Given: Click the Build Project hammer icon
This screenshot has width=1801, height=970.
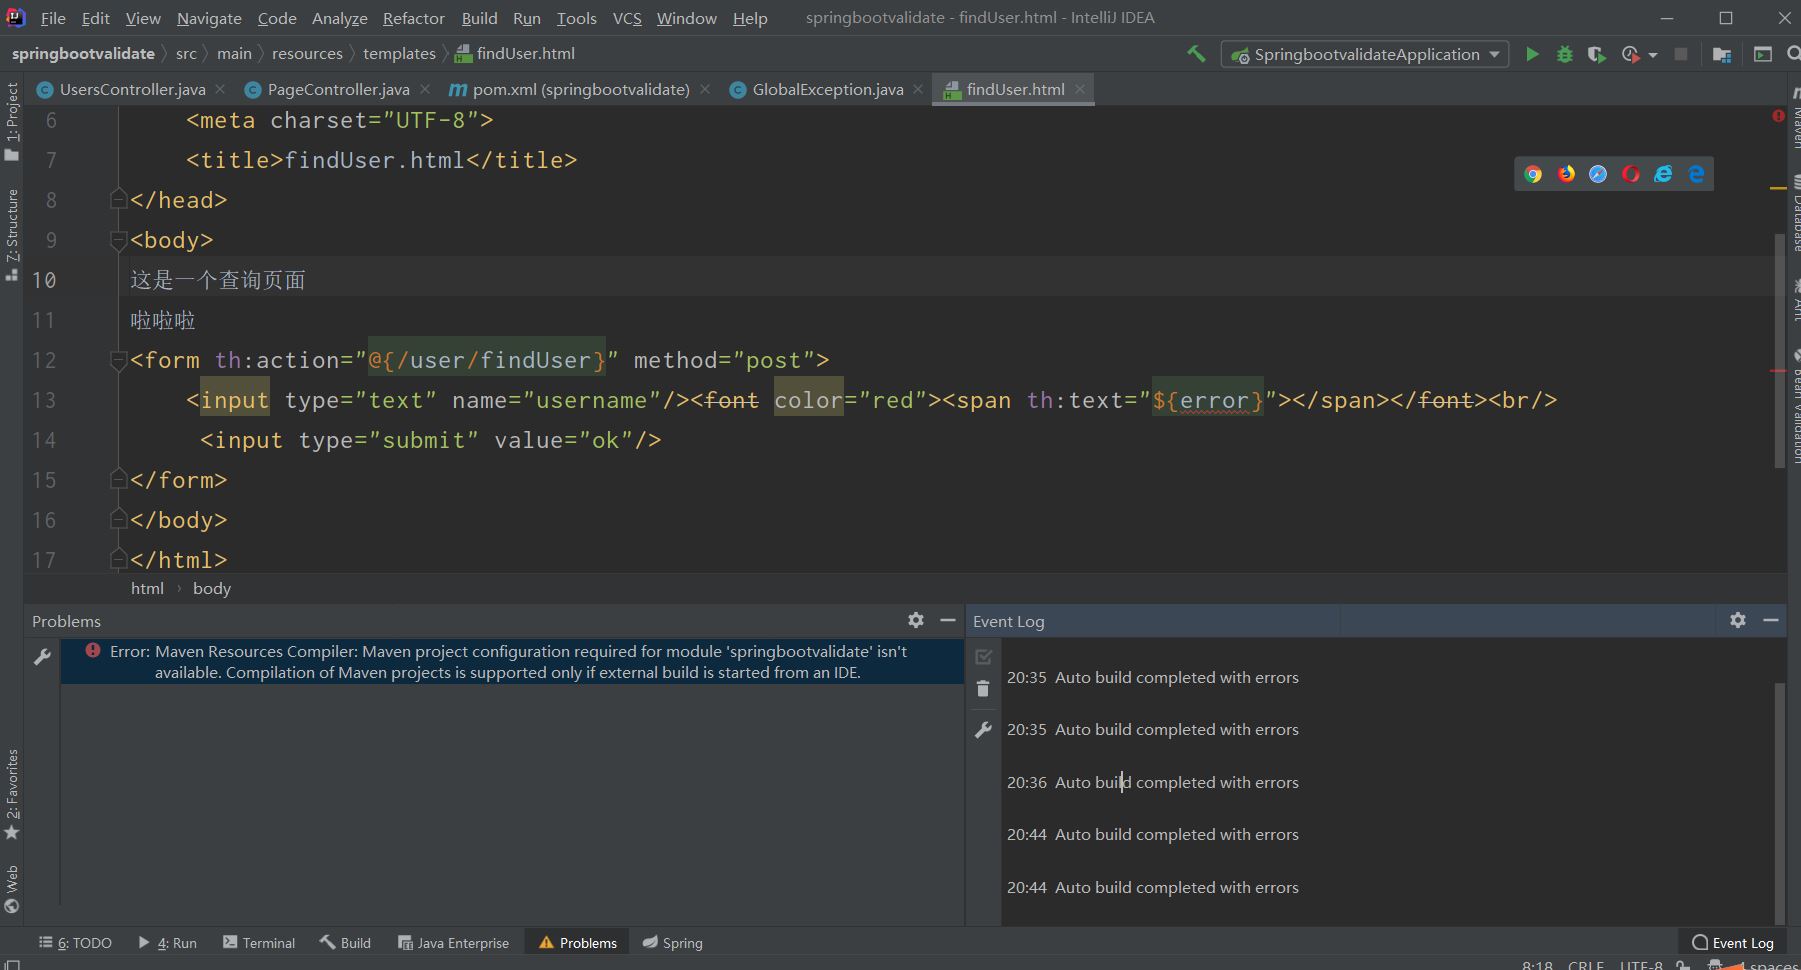Looking at the screenshot, I should coord(1196,54).
